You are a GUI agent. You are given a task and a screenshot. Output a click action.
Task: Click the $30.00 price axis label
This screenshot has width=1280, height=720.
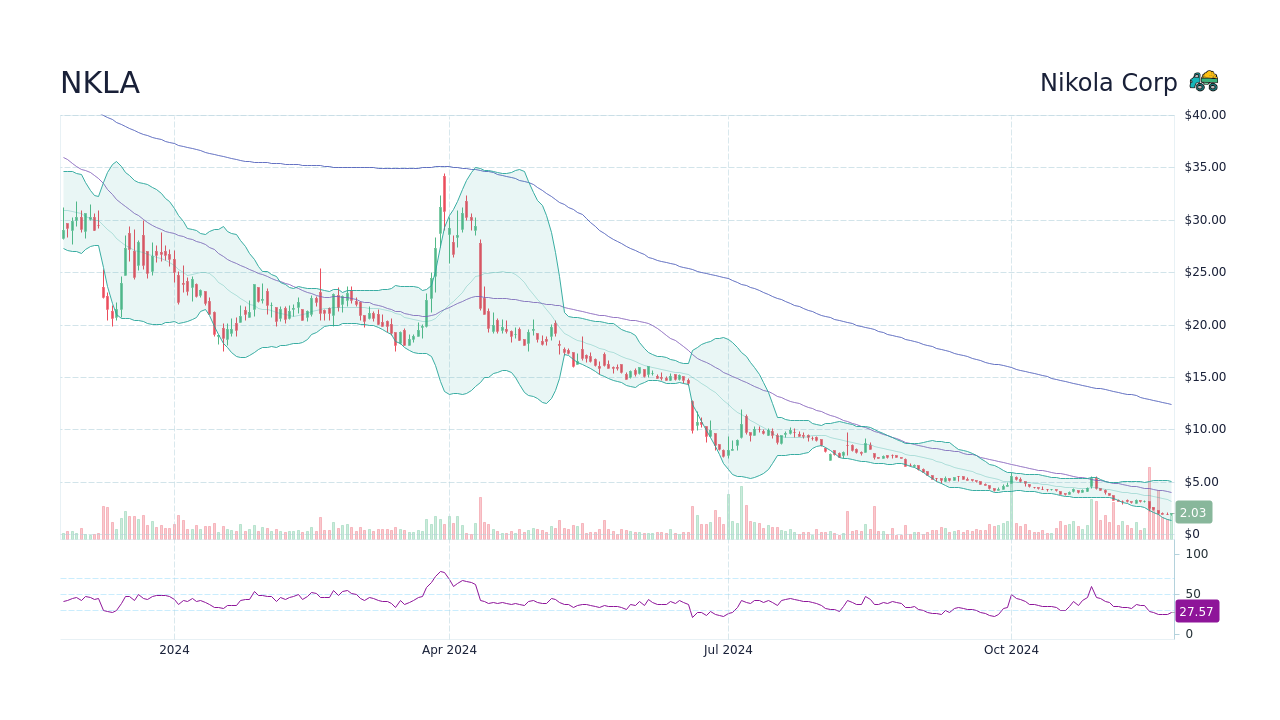pyautogui.click(x=1205, y=220)
